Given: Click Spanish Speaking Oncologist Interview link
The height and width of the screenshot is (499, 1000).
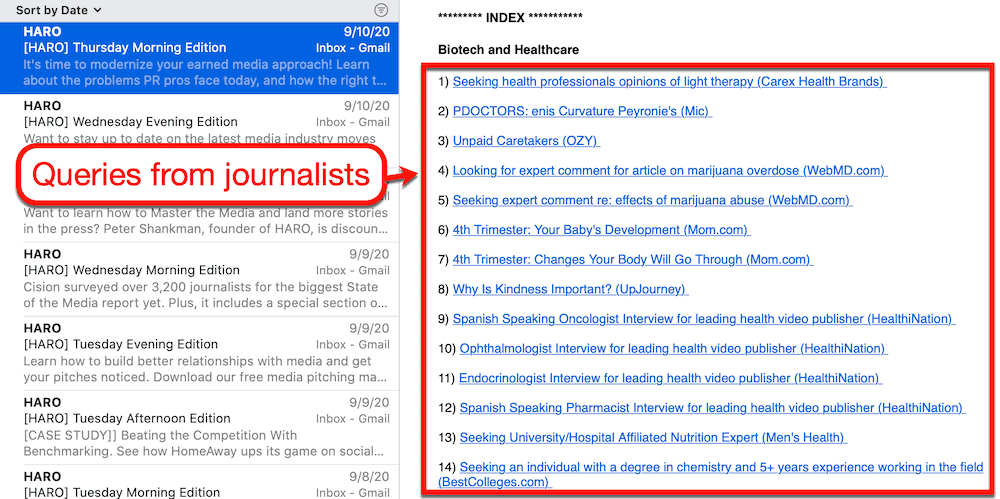Looking at the screenshot, I should point(703,319).
